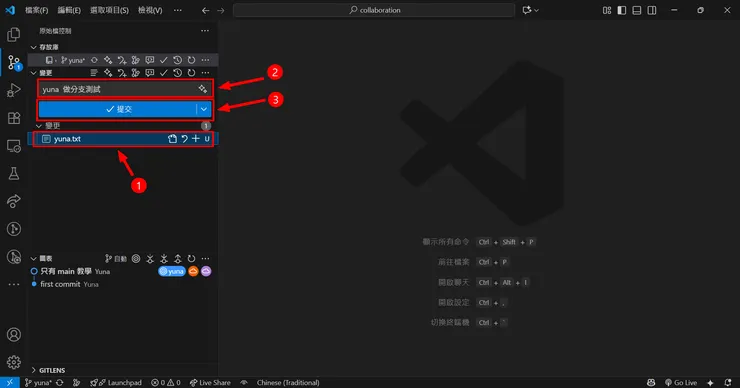Viewport: 740px width, 388px height.
Task: Open the GitLens activity bar icon
Action: coord(14,229)
